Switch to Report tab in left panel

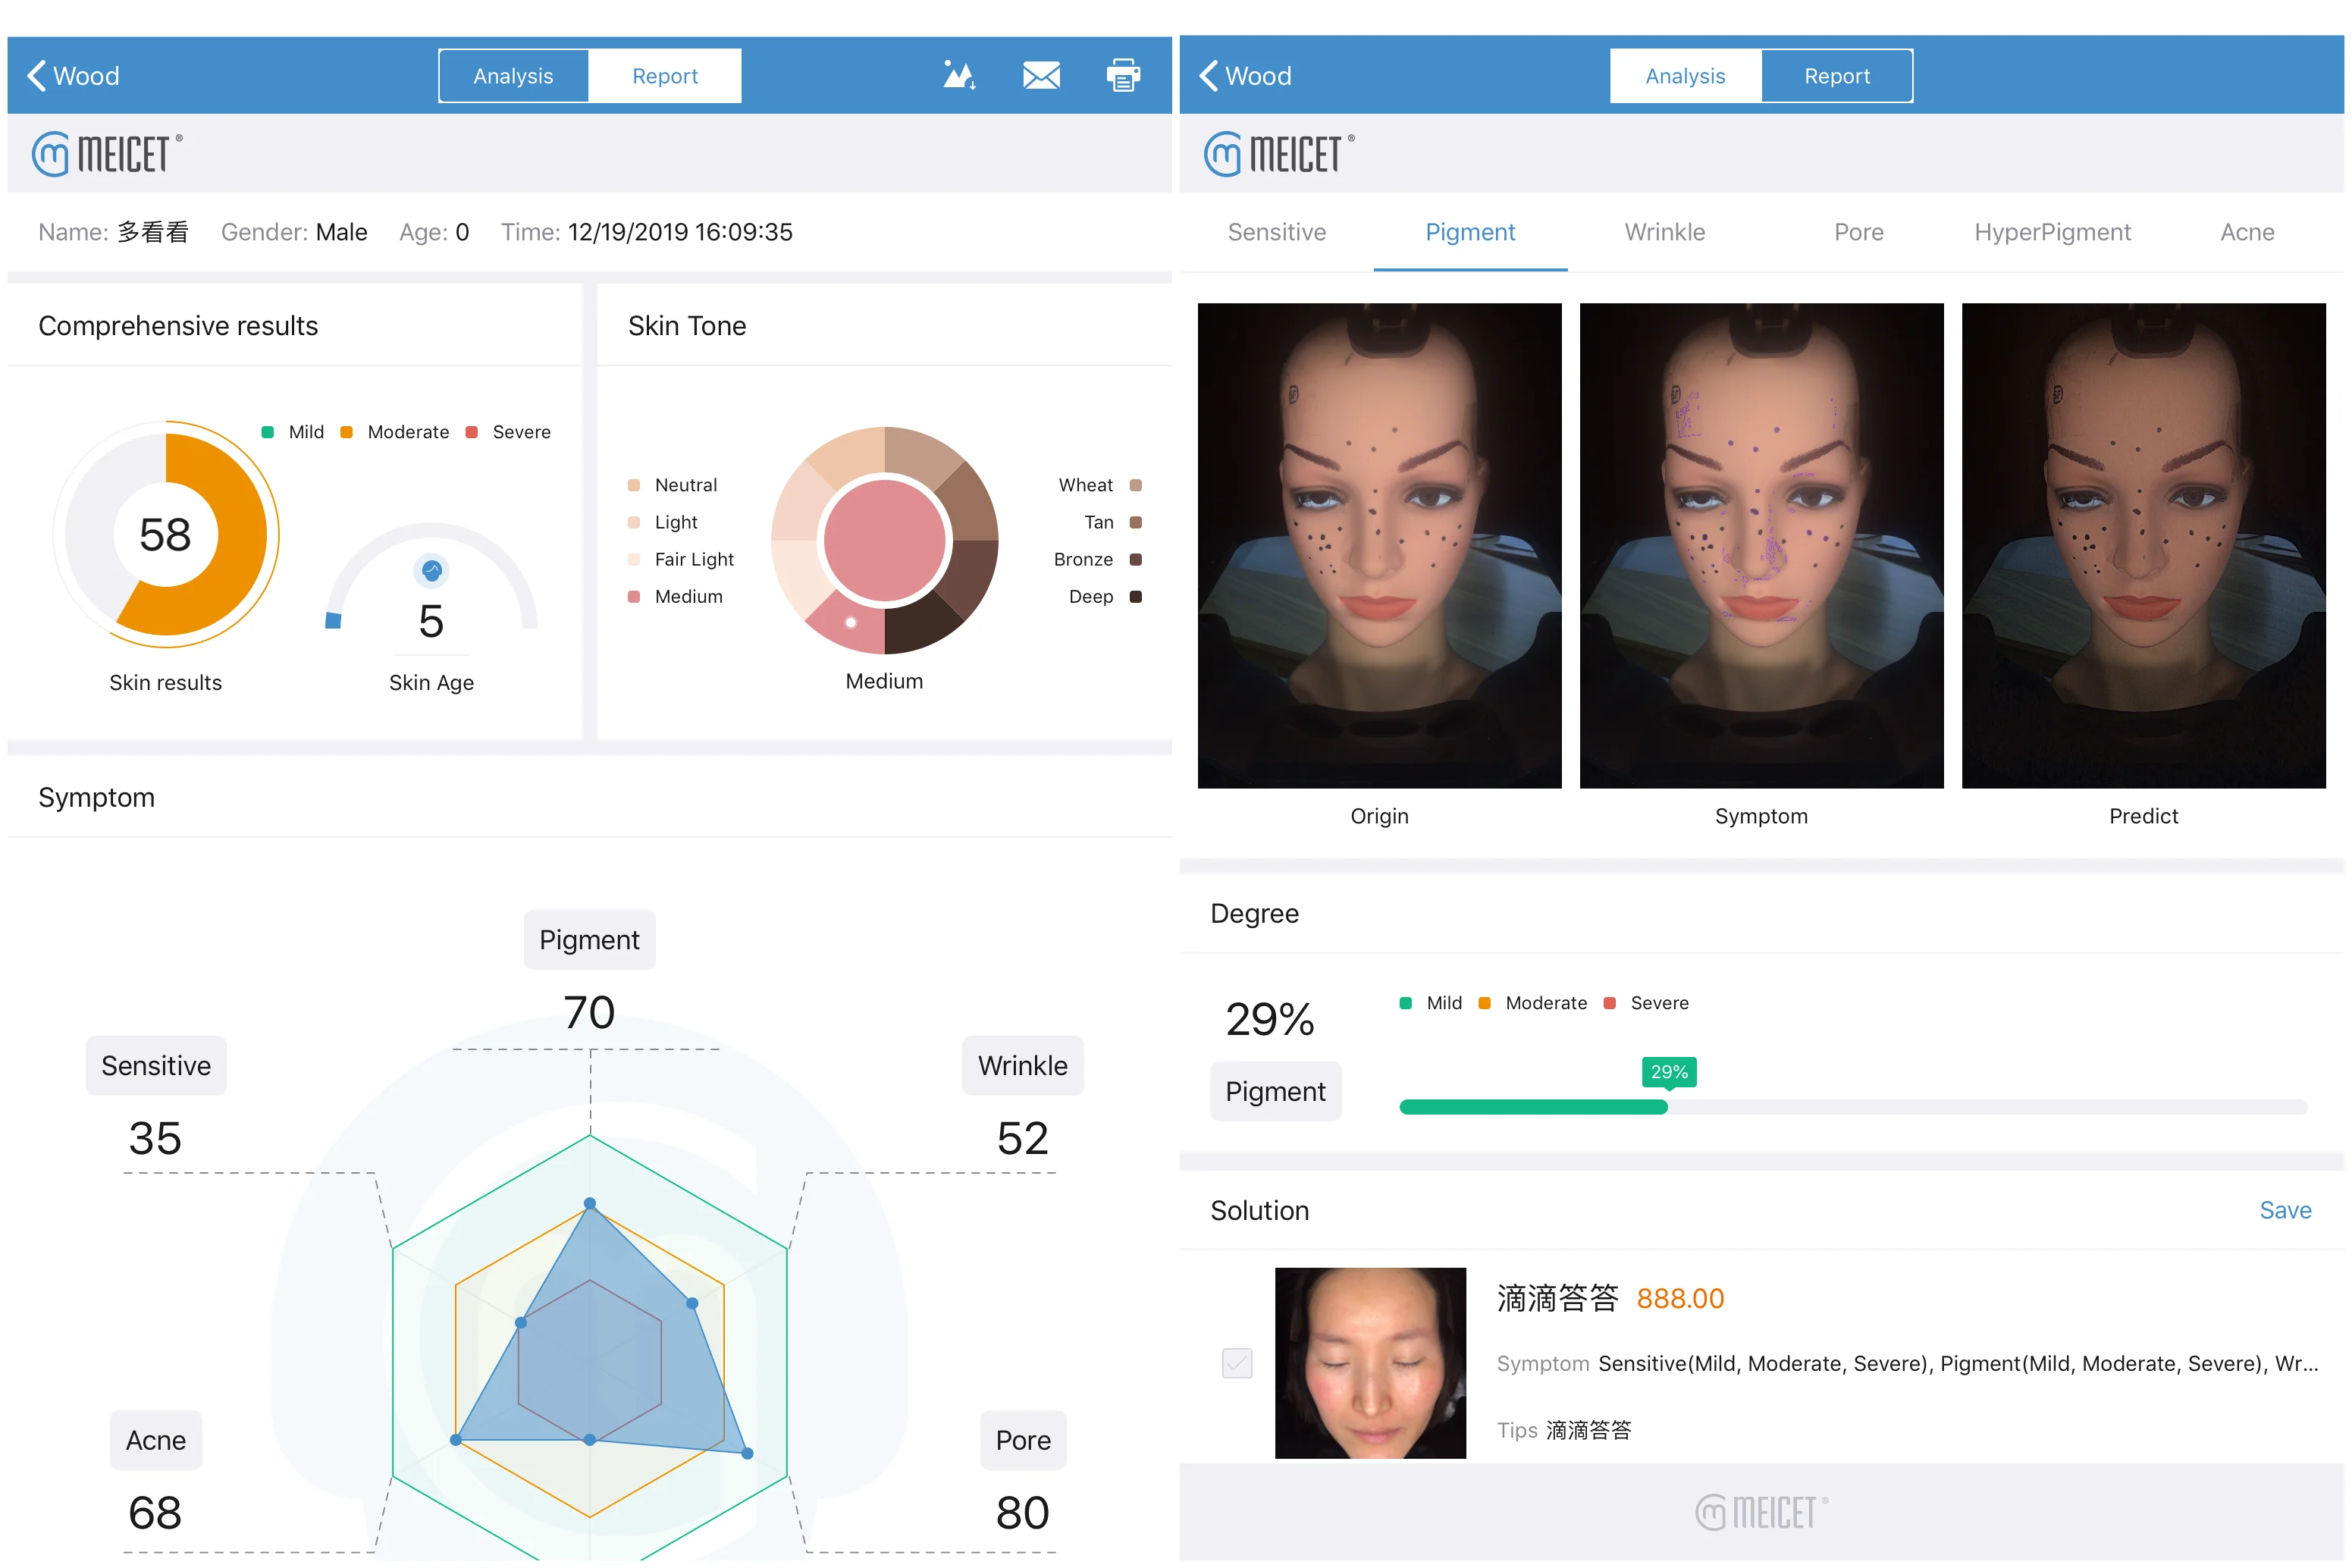point(664,76)
